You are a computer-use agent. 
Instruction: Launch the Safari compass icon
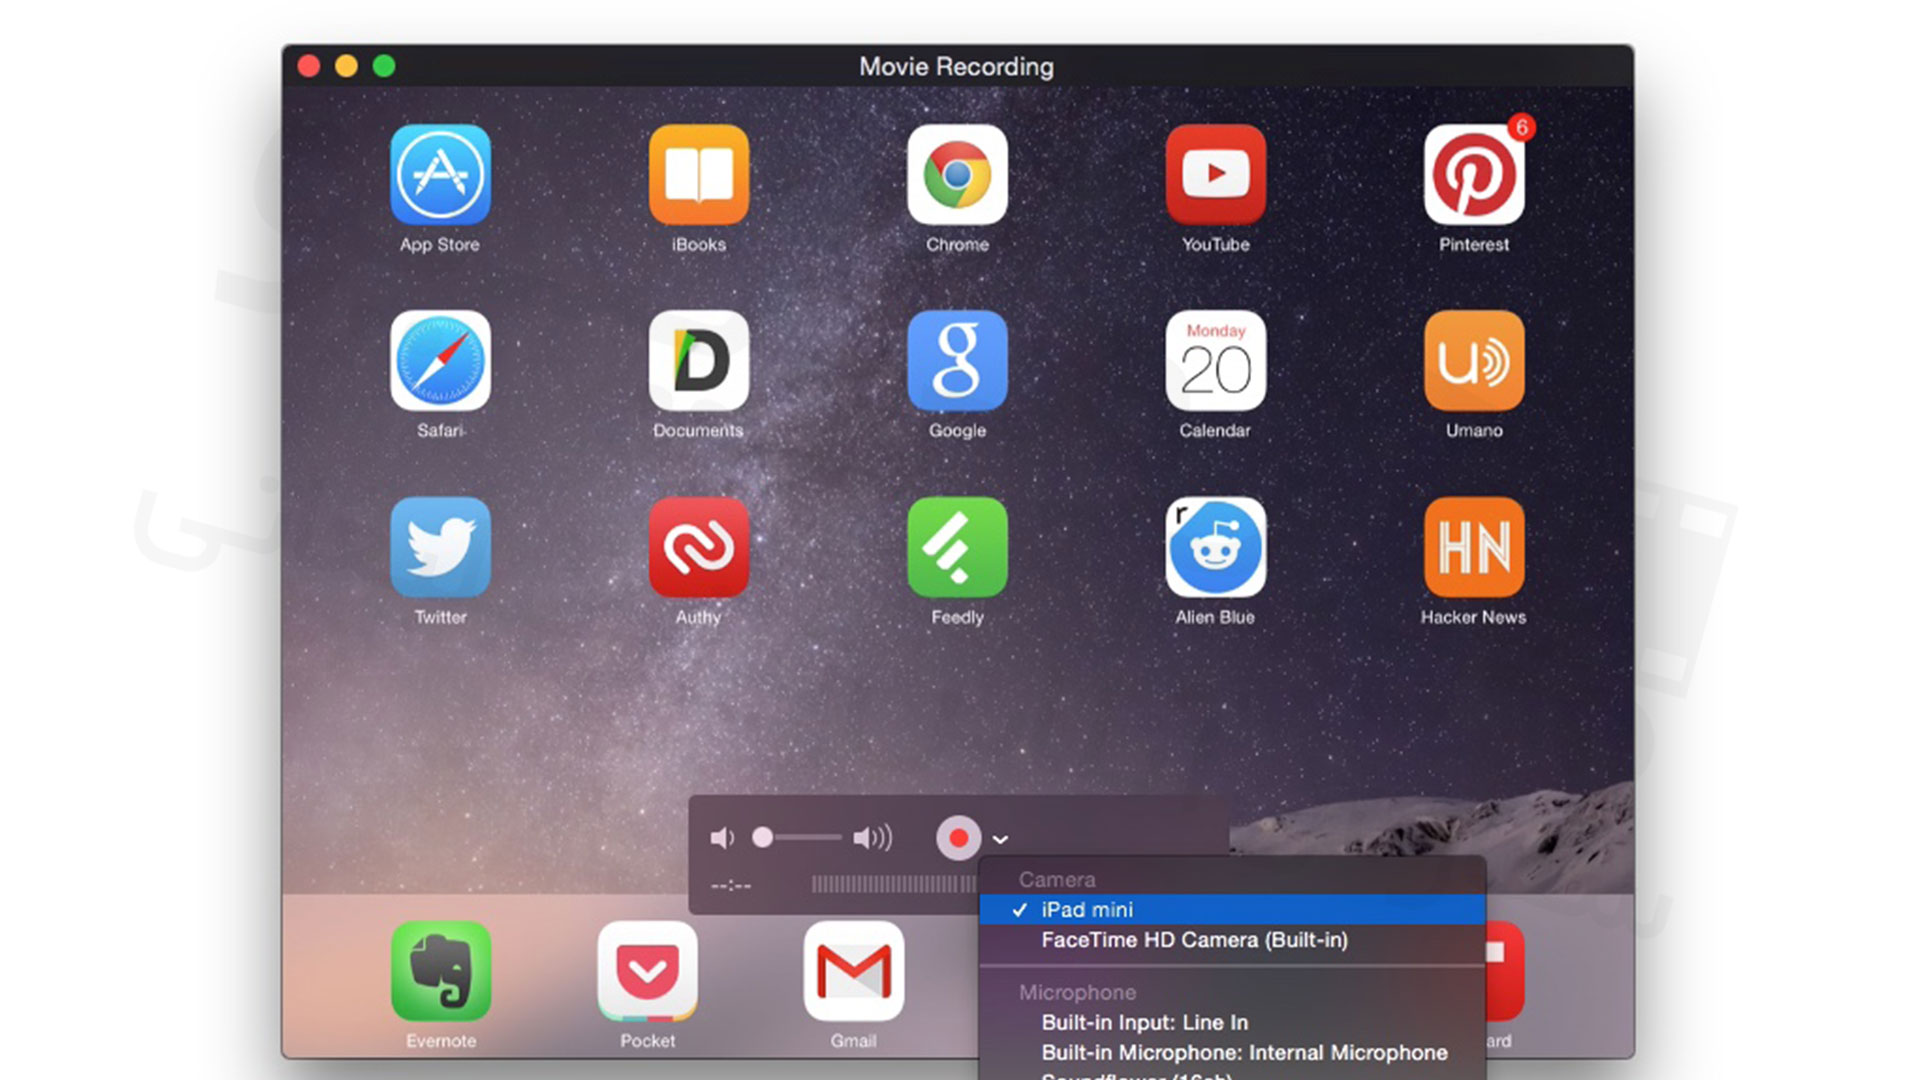point(440,360)
